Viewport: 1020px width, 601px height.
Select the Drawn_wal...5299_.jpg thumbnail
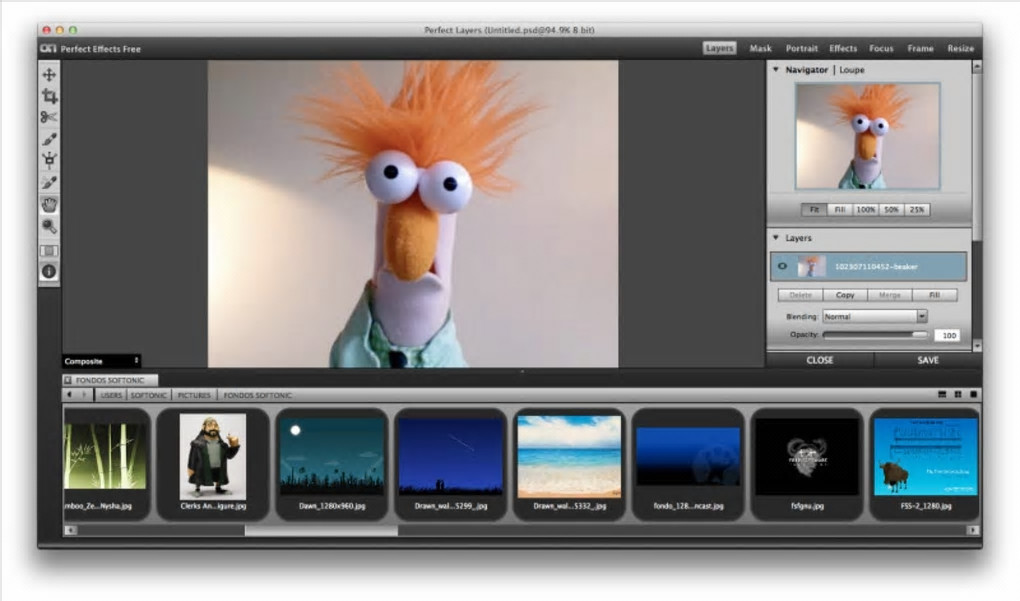[451, 463]
